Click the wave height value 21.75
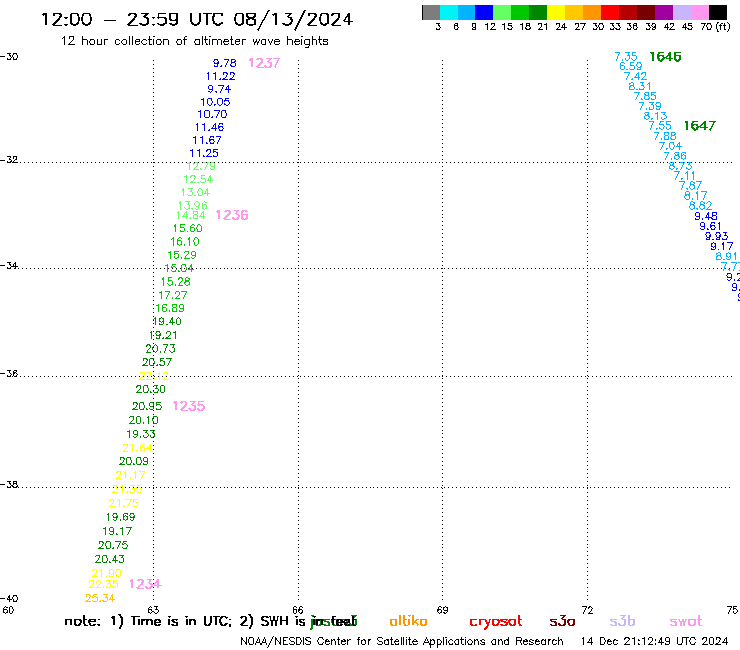Viewport: 740px width, 650px height. tap(124, 503)
